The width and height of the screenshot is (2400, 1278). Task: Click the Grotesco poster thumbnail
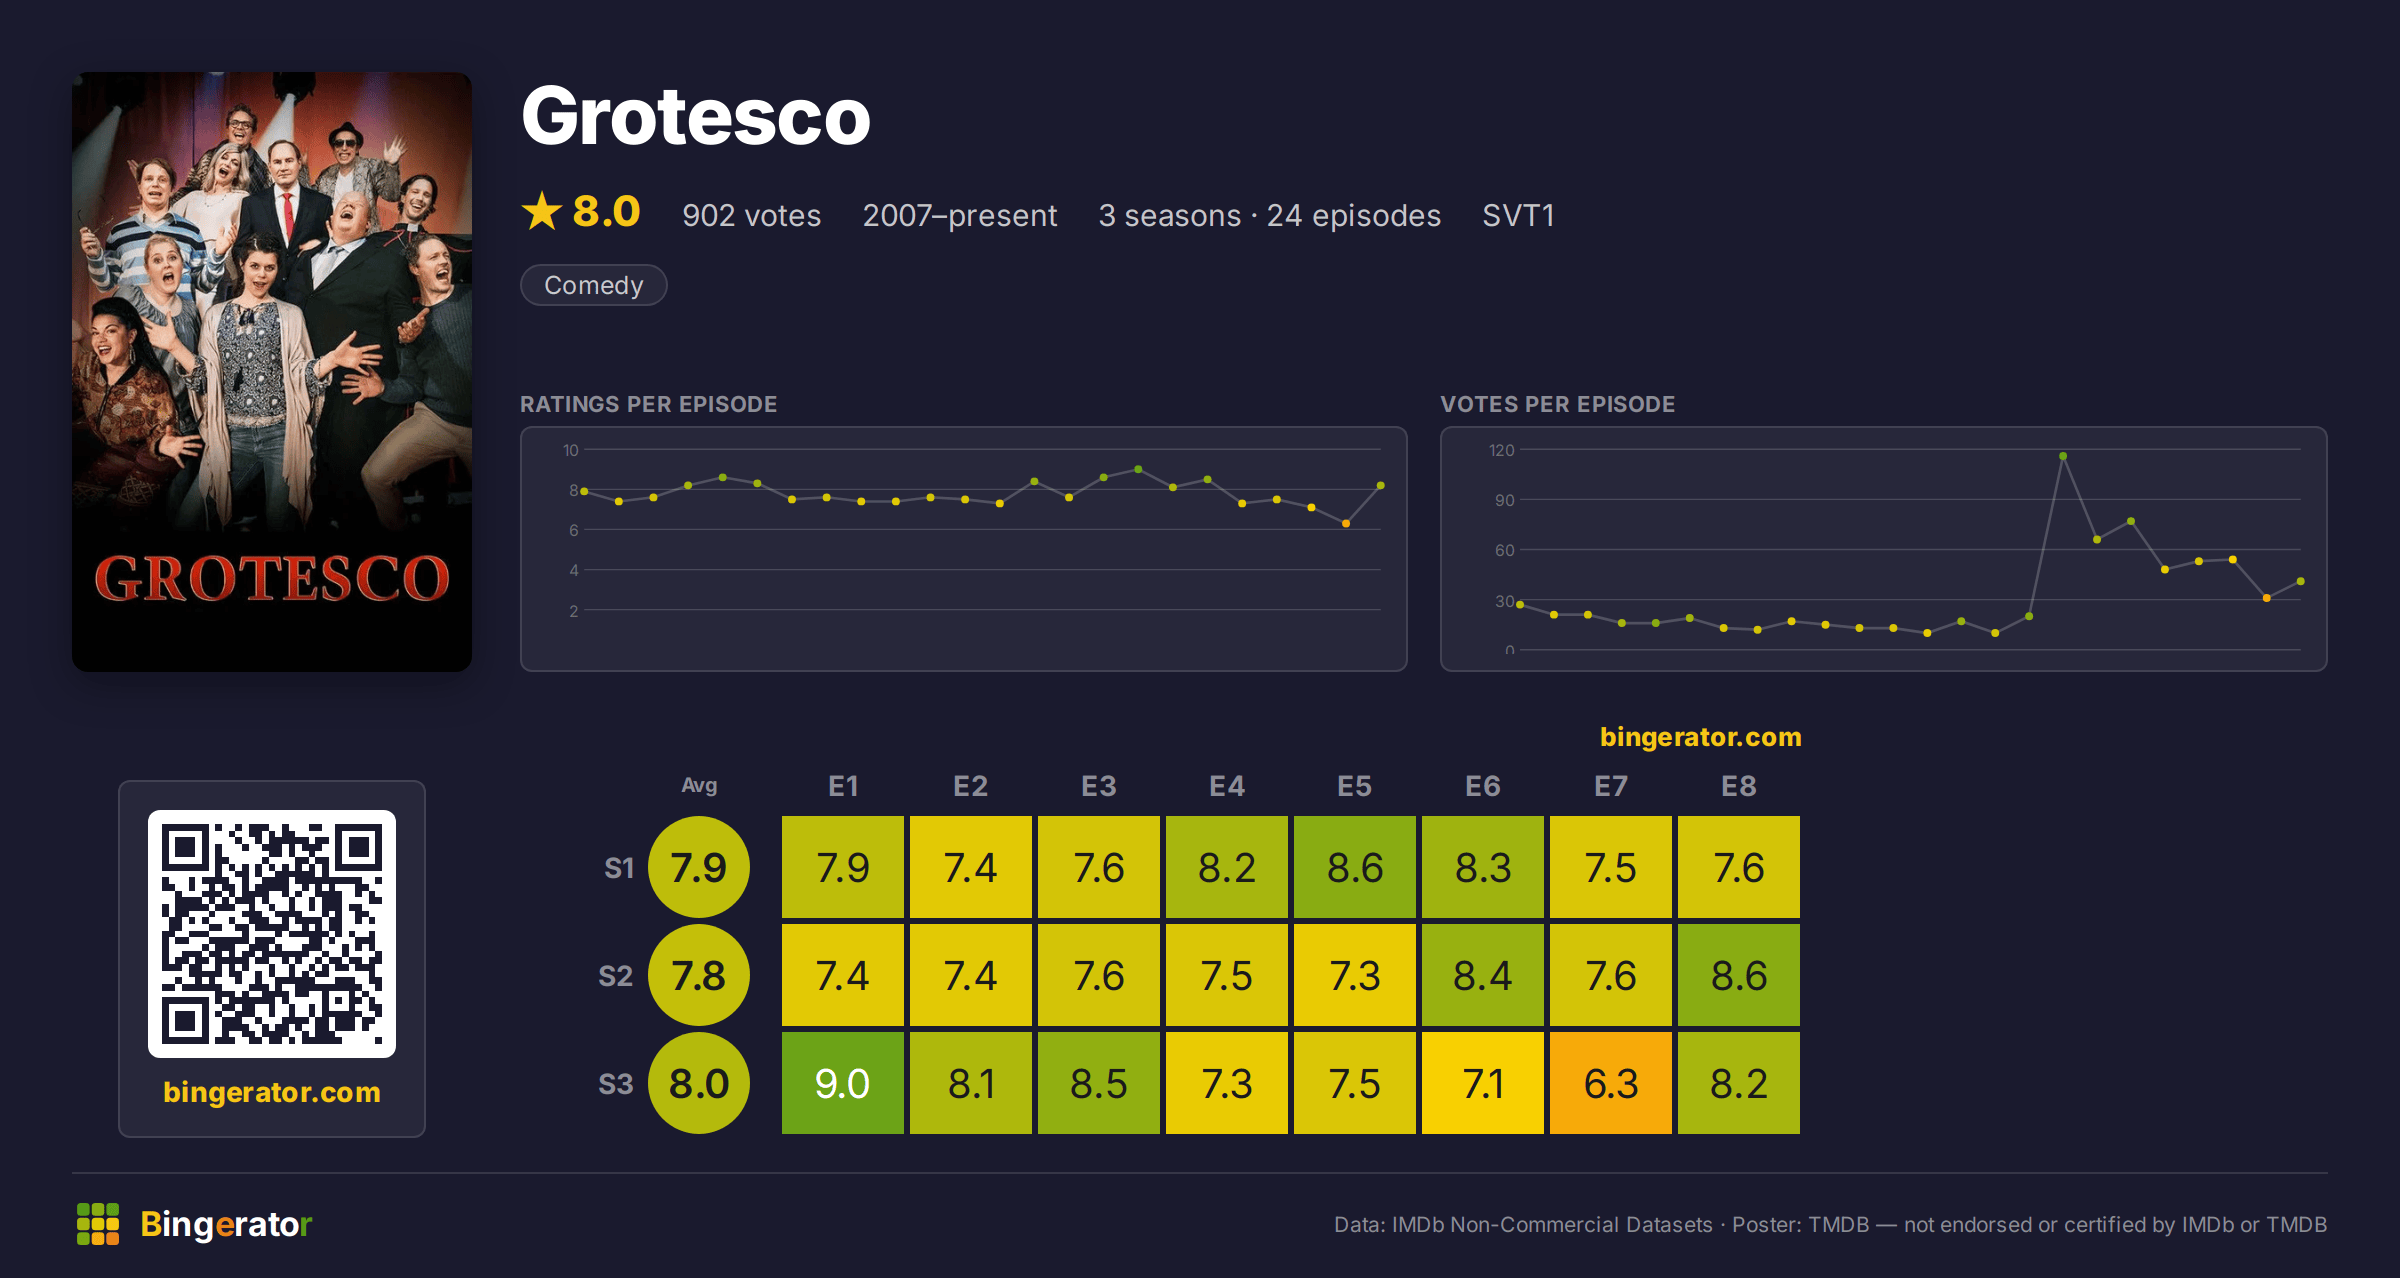tap(272, 372)
